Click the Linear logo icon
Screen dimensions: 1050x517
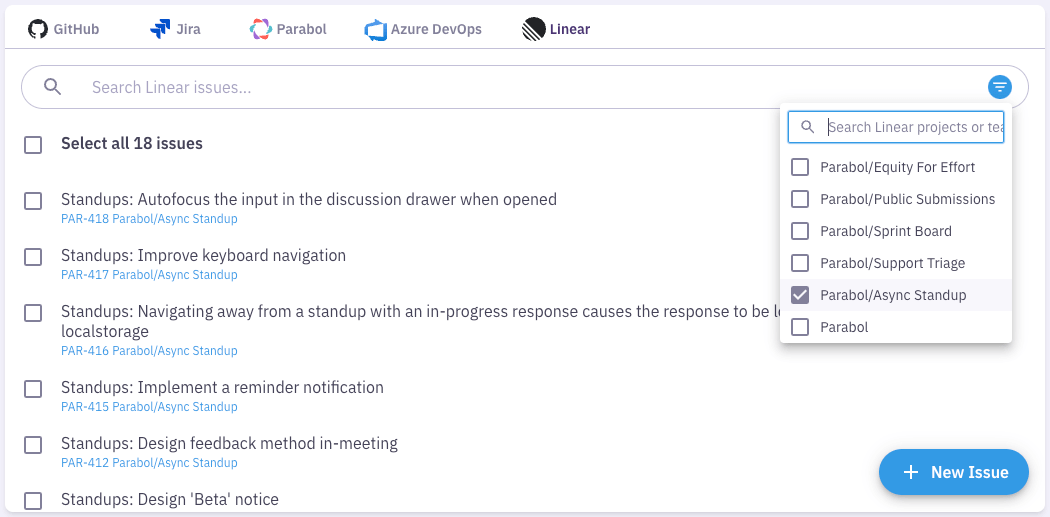click(x=533, y=29)
